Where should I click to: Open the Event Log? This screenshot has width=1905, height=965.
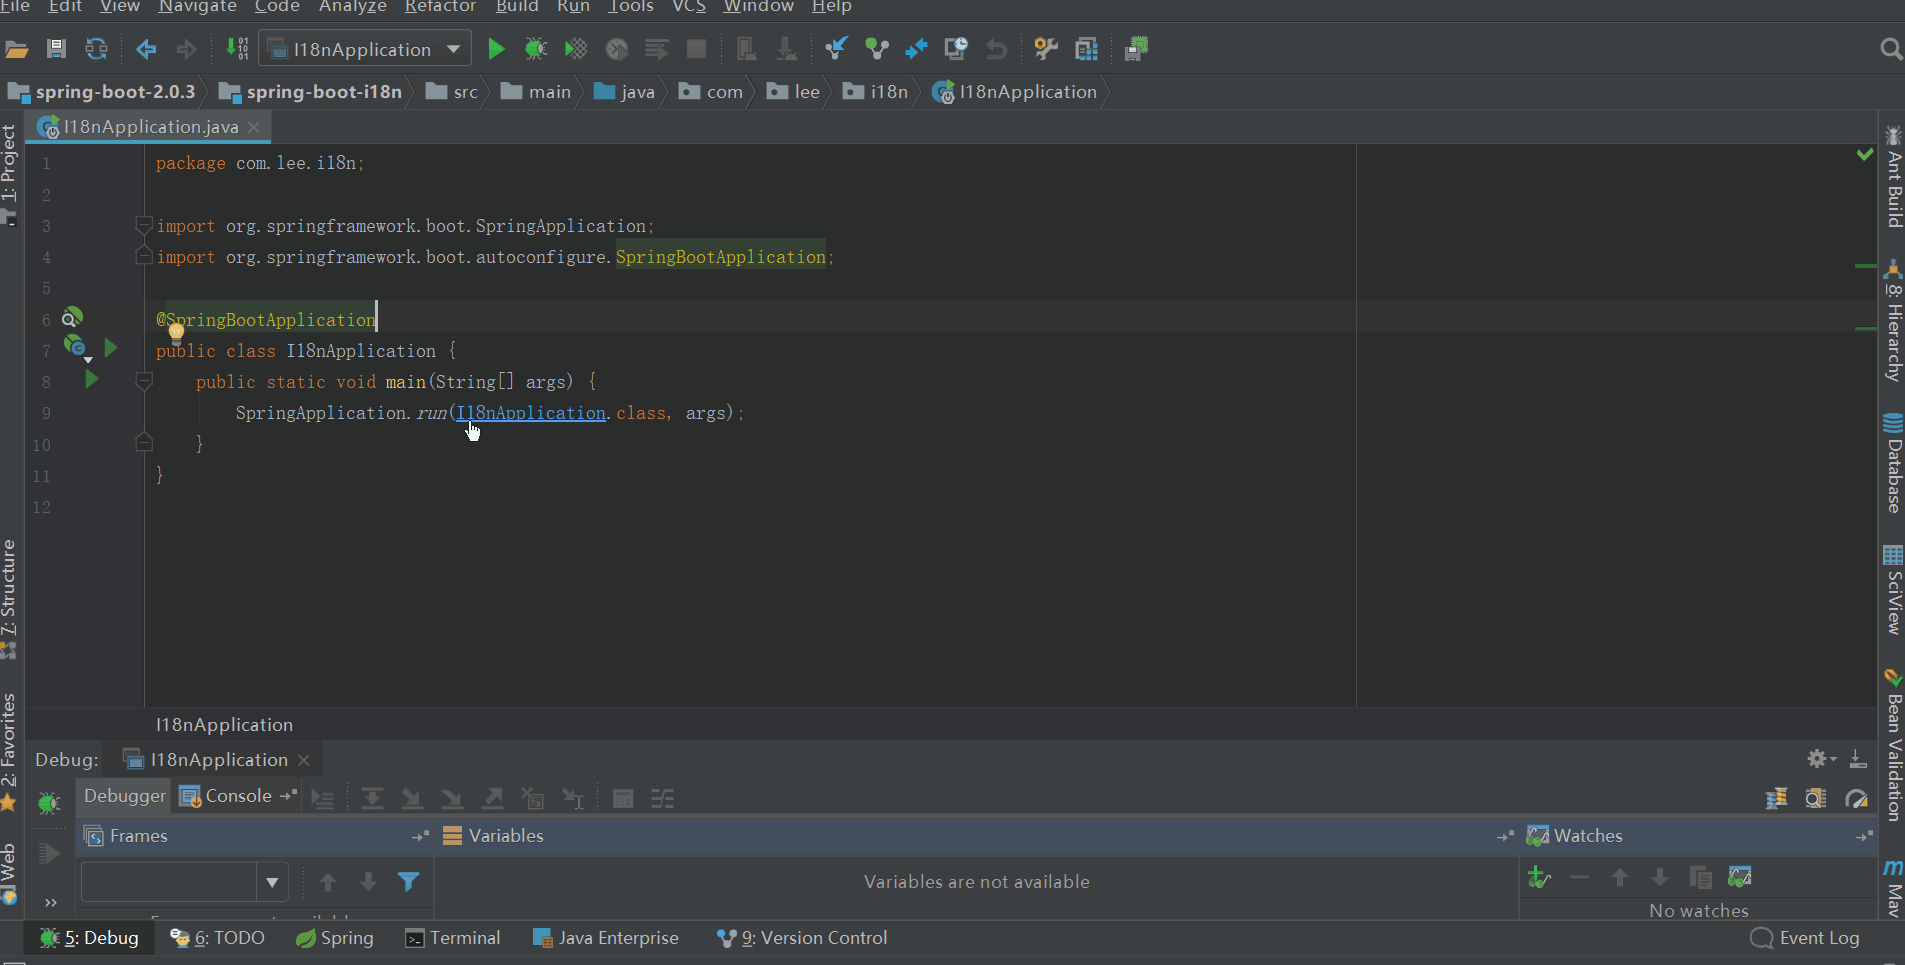[x=1805, y=938]
